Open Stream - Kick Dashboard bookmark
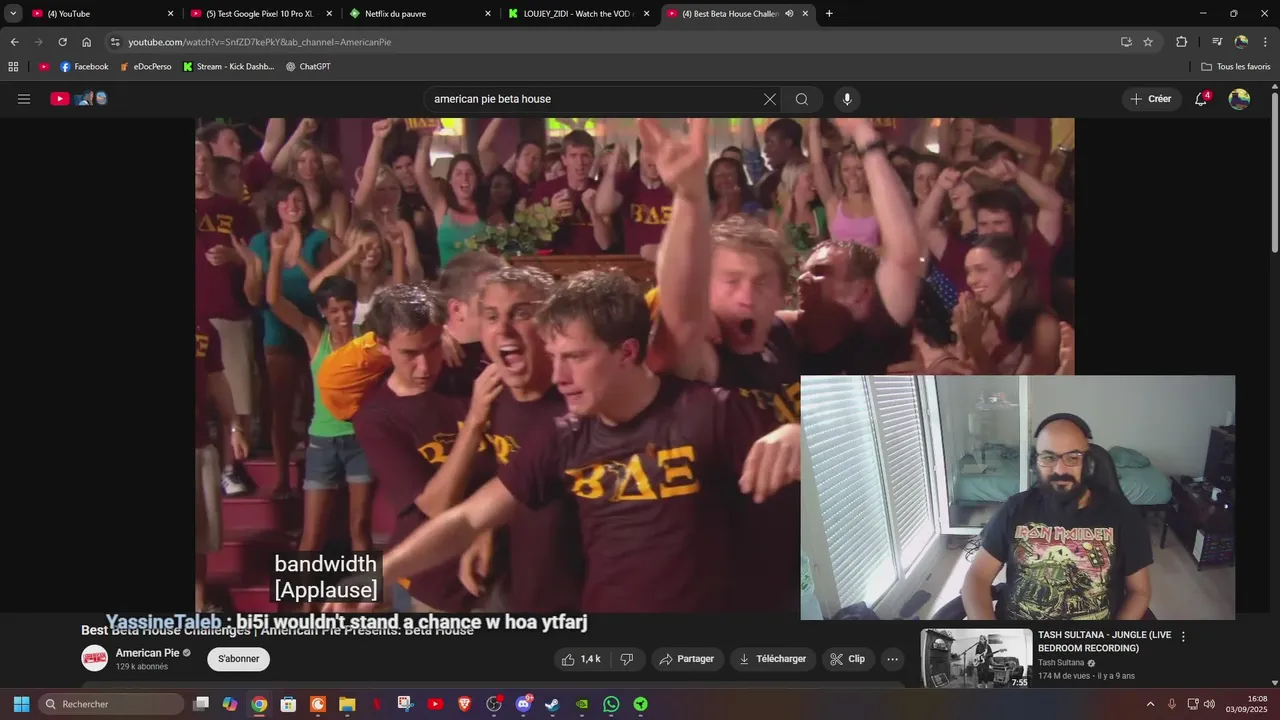 click(x=228, y=67)
